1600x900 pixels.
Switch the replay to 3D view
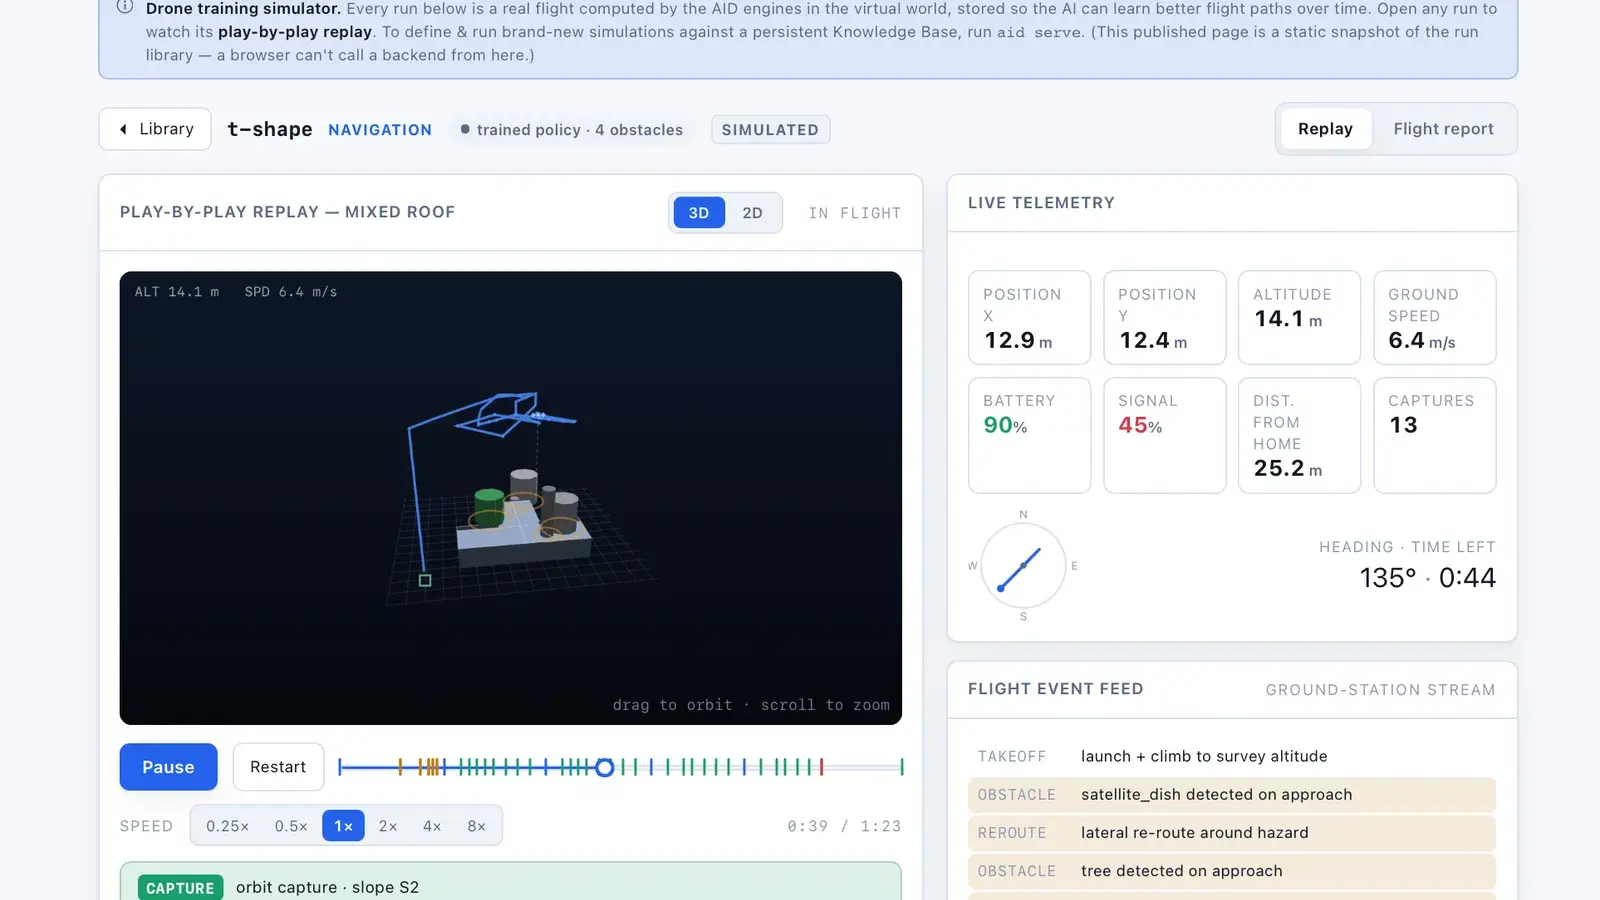(699, 213)
